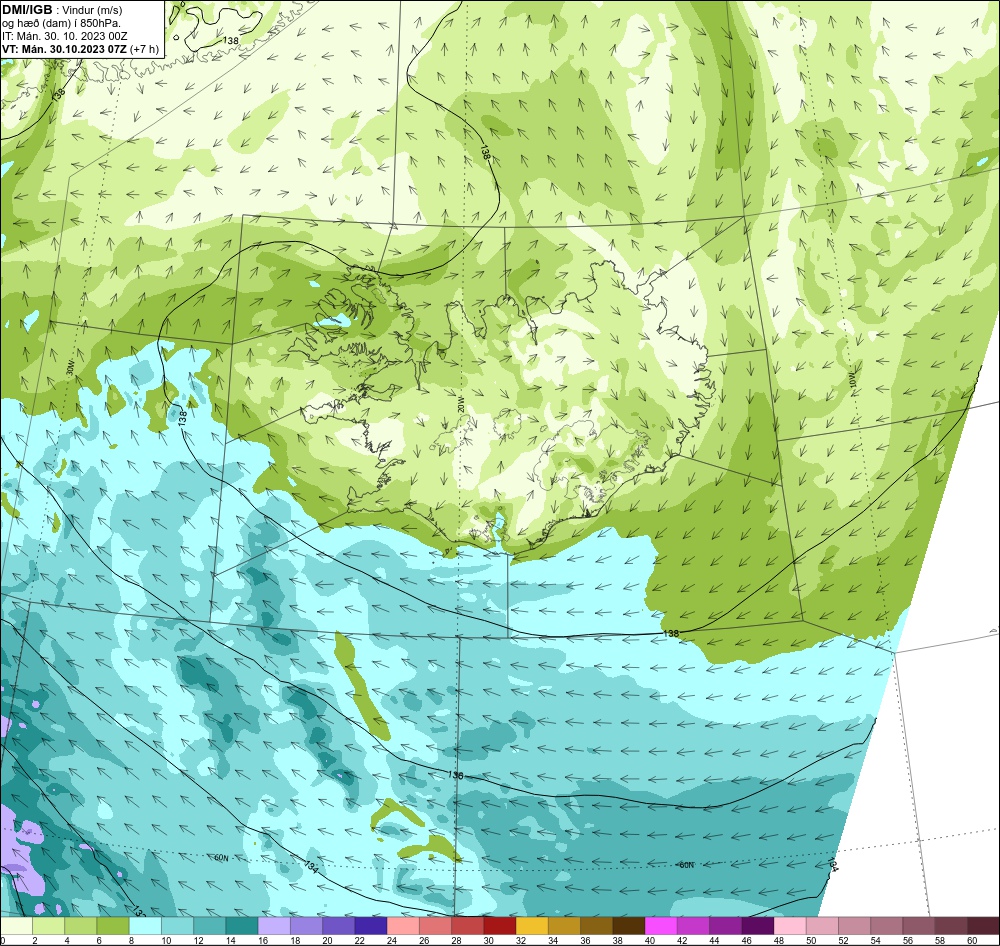Pick the dark teal 14–16 m/s legend swatch
1000x946 pixels.
coord(242,926)
